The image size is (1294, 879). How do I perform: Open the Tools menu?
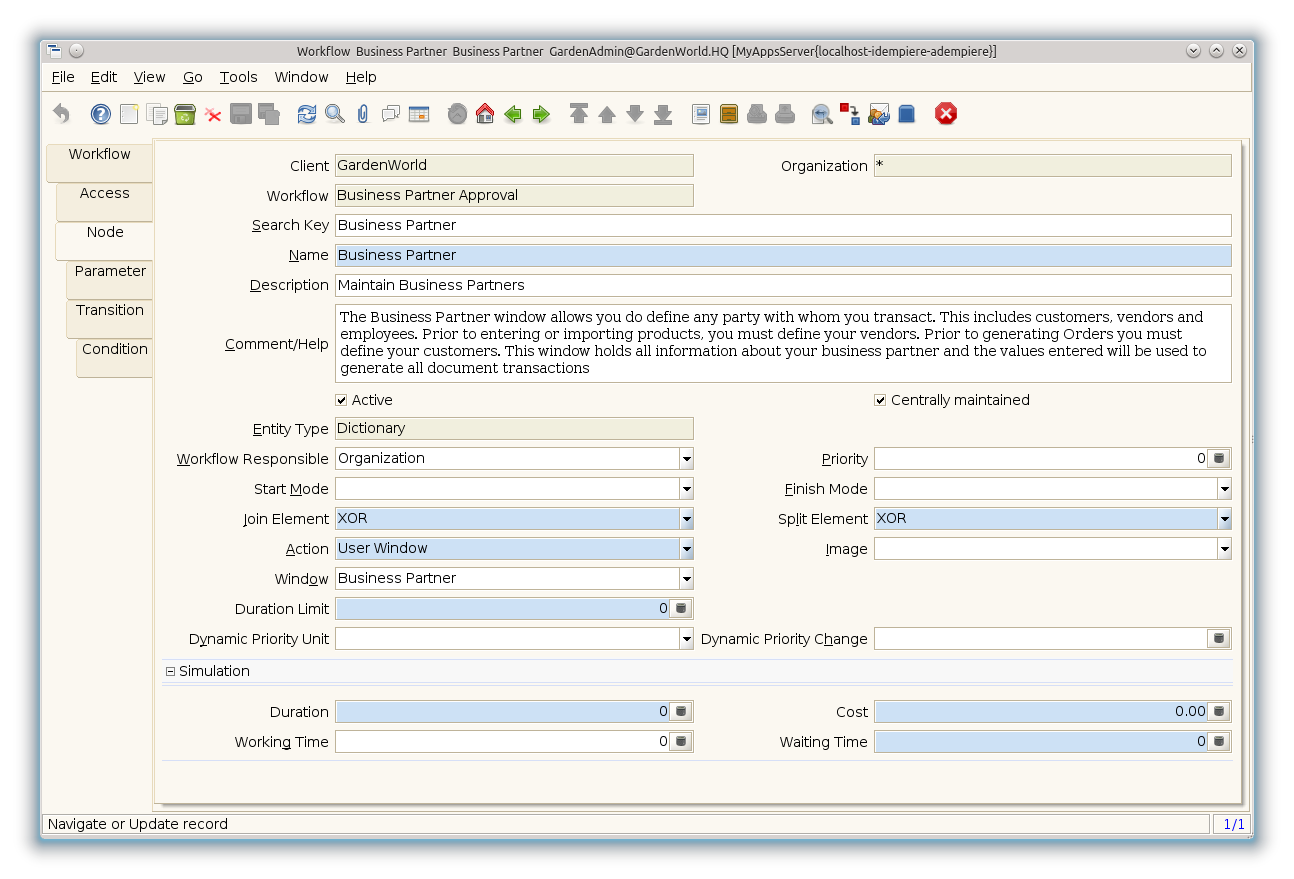tap(238, 77)
